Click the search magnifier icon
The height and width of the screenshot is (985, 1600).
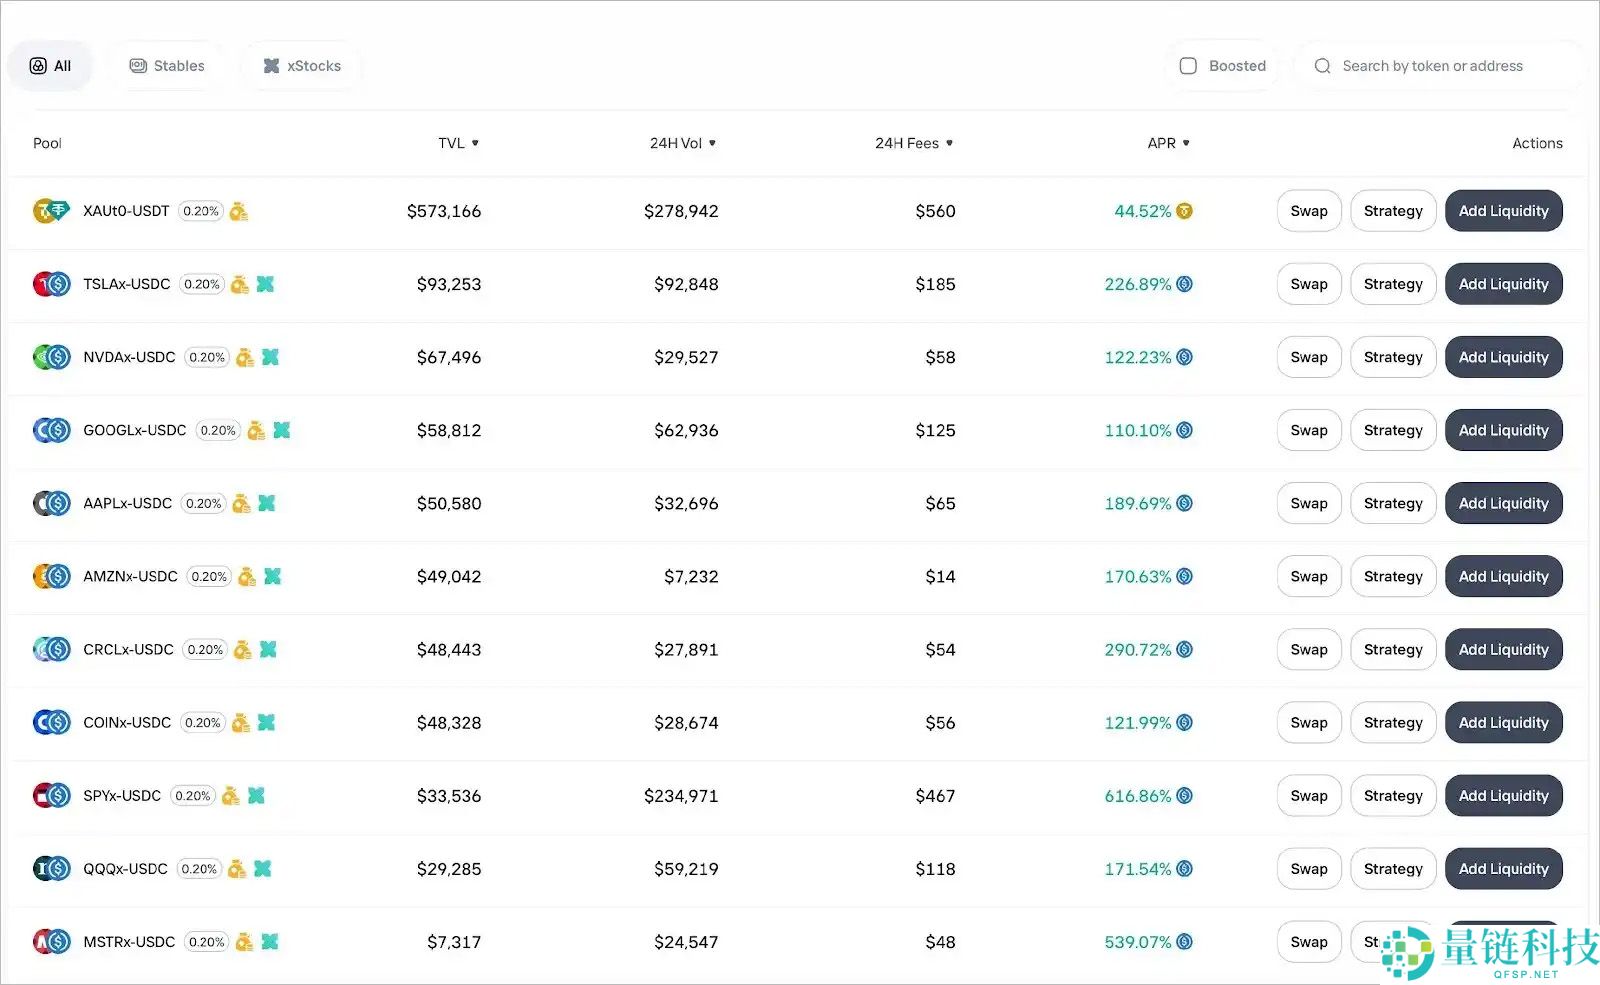tap(1322, 65)
